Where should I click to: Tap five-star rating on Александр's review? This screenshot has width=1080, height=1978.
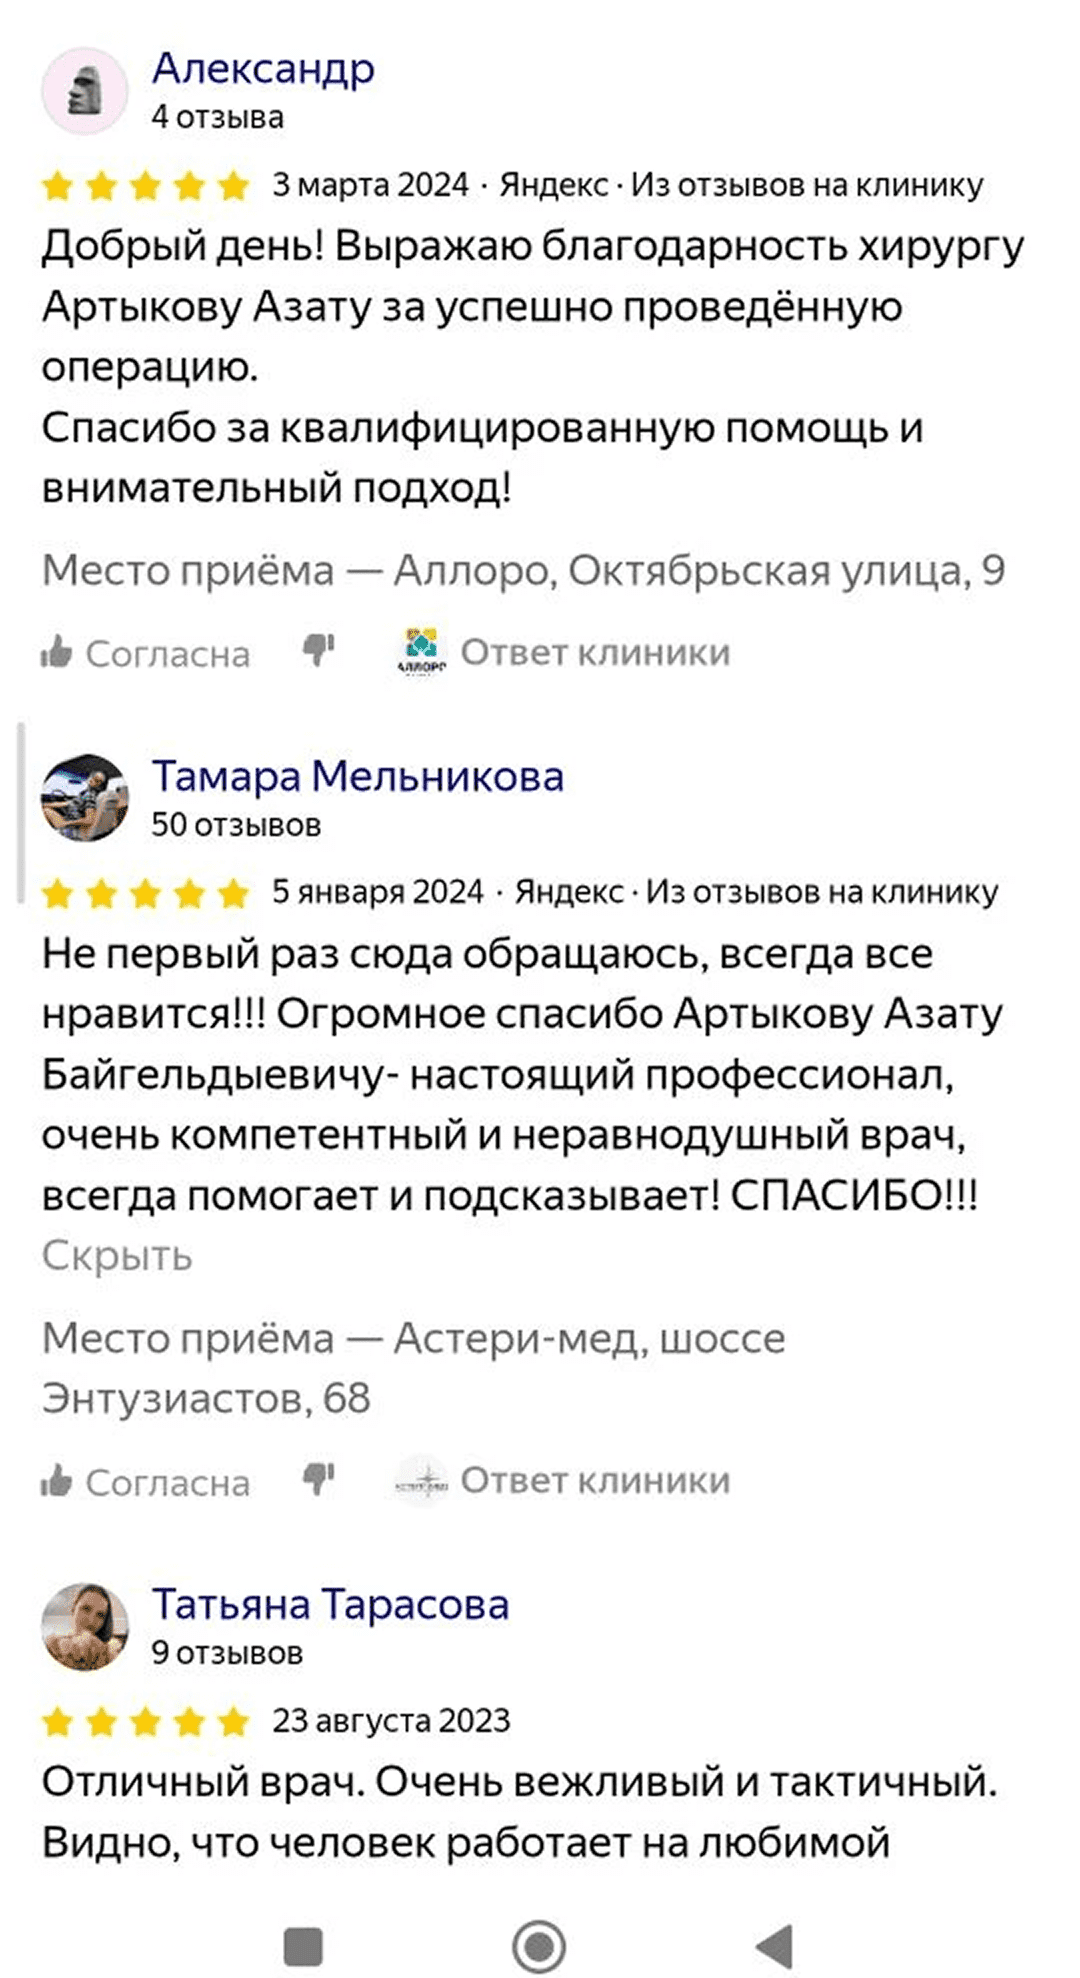[146, 186]
